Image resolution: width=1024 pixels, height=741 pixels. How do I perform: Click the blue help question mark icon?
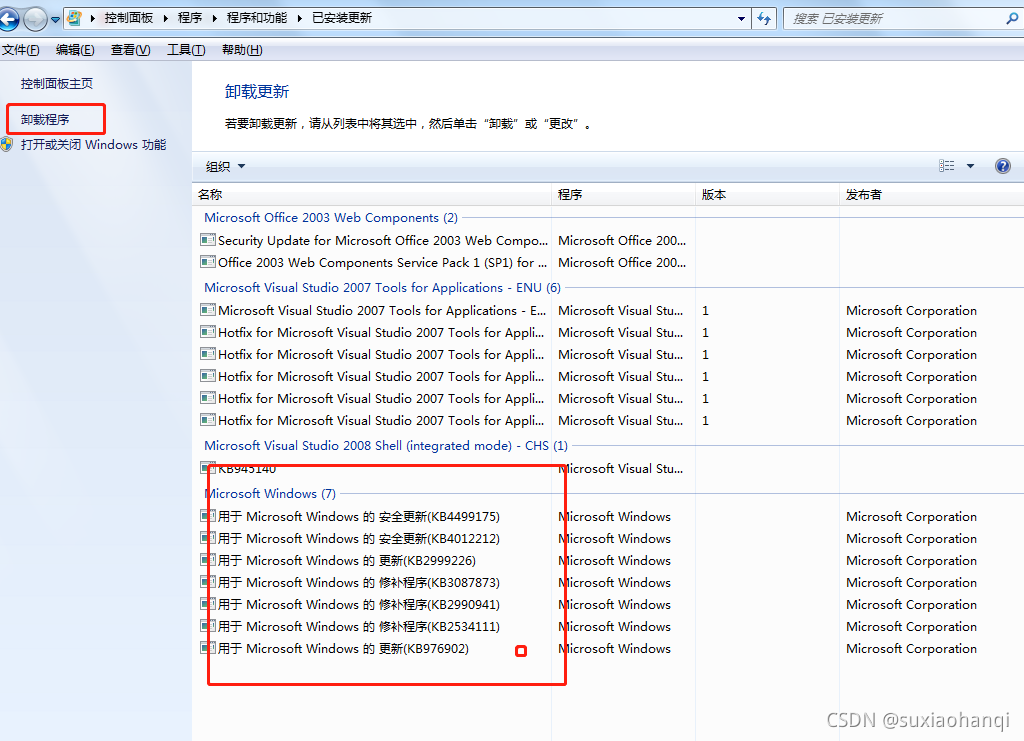(1002, 166)
